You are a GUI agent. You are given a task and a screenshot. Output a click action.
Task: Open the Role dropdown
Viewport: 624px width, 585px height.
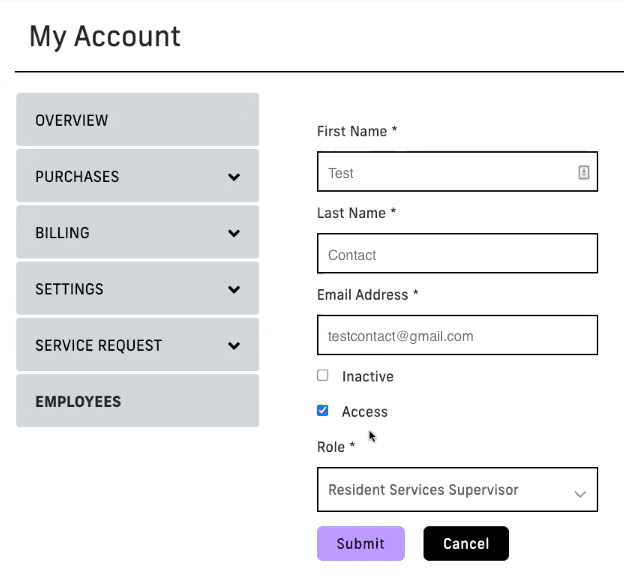(457, 489)
